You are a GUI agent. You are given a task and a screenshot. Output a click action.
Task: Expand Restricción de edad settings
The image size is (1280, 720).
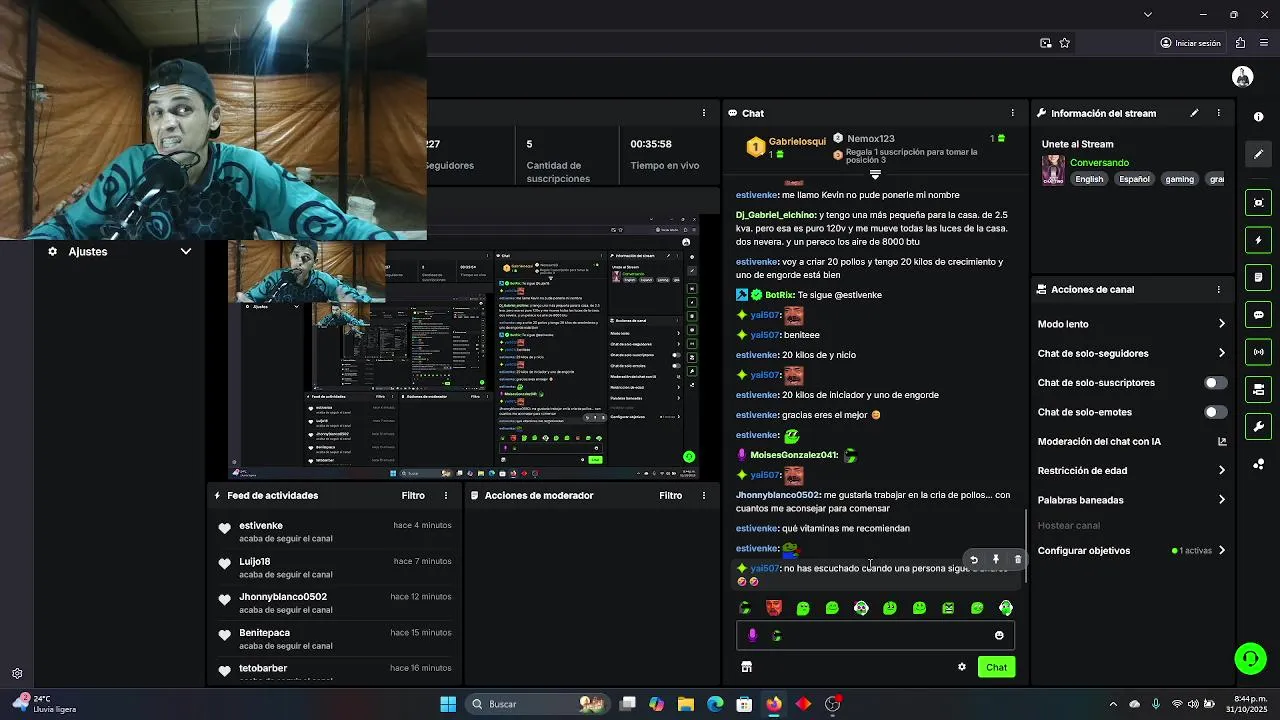tap(1221, 471)
